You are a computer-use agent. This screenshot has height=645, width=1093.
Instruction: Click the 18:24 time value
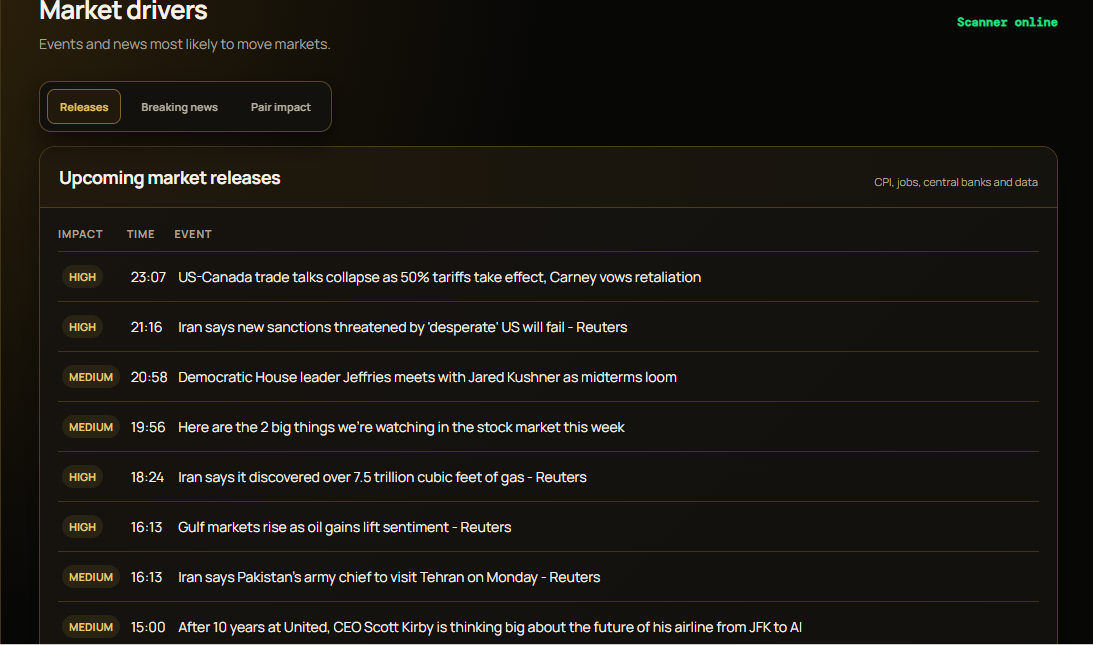coord(147,478)
